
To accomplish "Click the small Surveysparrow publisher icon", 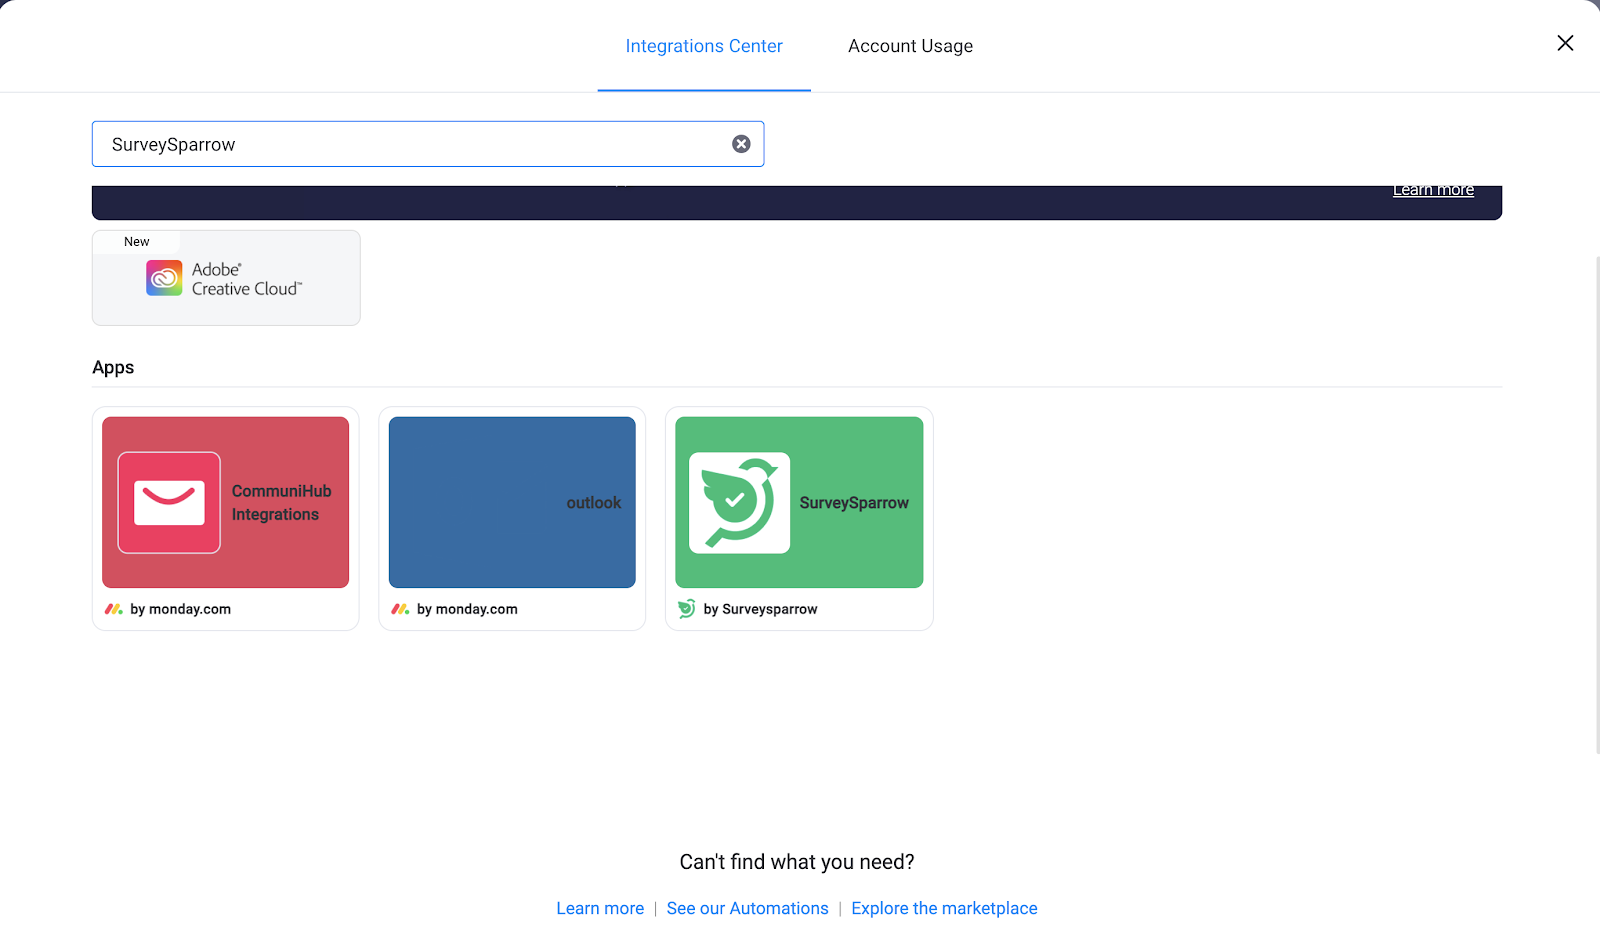I will (687, 609).
